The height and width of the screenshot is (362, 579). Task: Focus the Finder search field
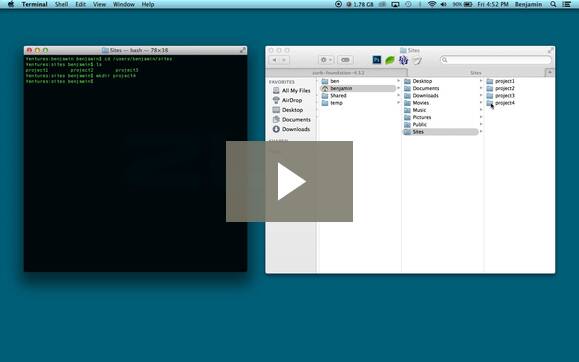coord(496,60)
